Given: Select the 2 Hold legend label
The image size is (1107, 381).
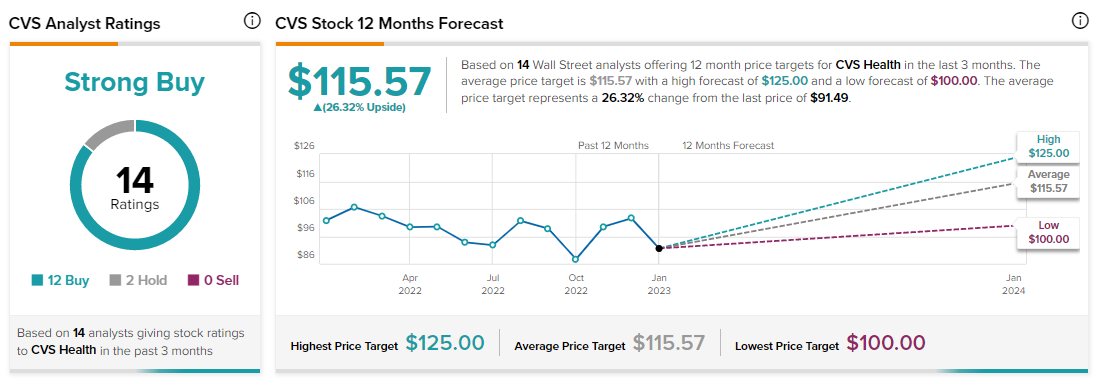Looking at the screenshot, I should coord(147,281).
